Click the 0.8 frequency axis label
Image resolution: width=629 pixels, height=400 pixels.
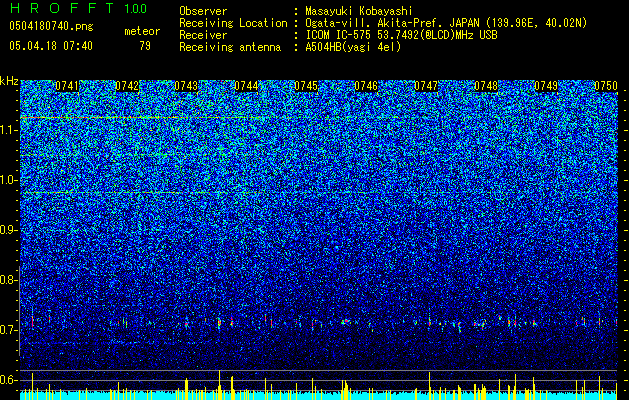tap(8, 280)
